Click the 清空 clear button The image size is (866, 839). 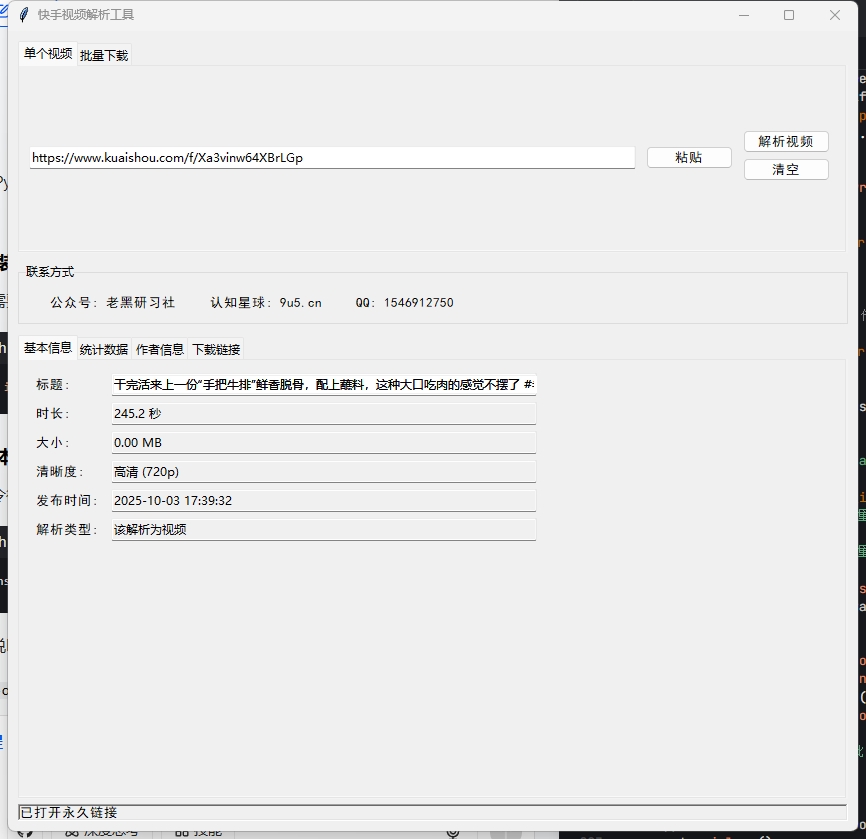click(x=786, y=169)
